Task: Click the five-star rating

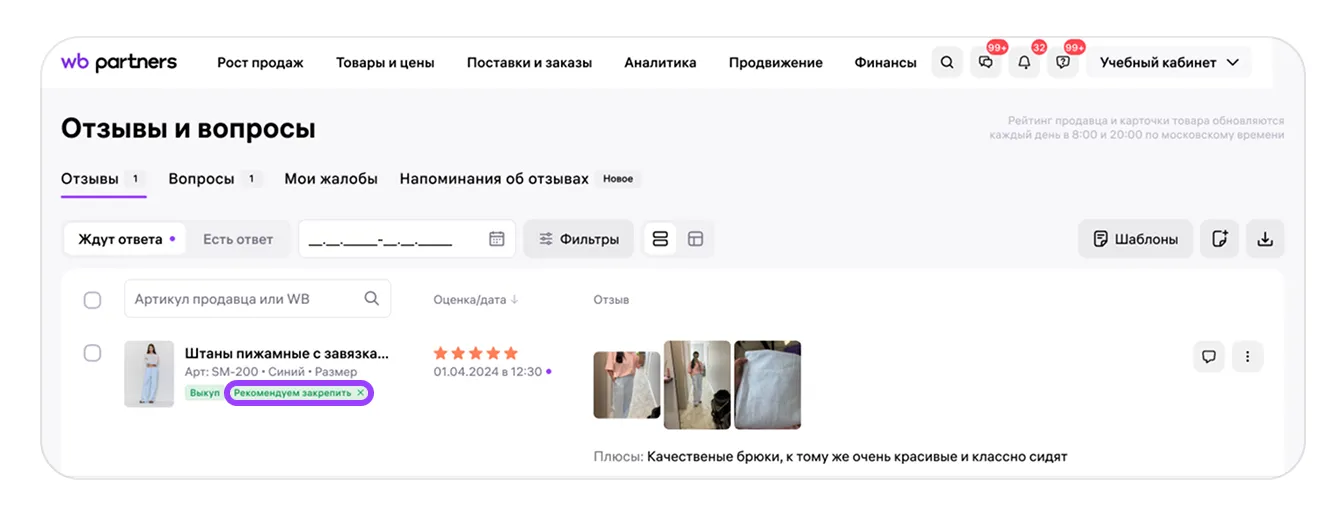Action: pyautogui.click(x=476, y=353)
